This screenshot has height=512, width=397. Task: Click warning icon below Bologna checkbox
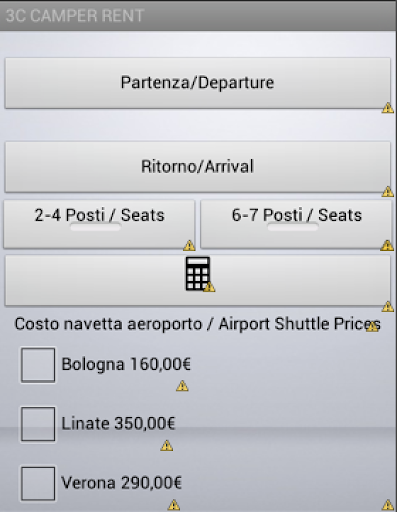tap(182, 386)
